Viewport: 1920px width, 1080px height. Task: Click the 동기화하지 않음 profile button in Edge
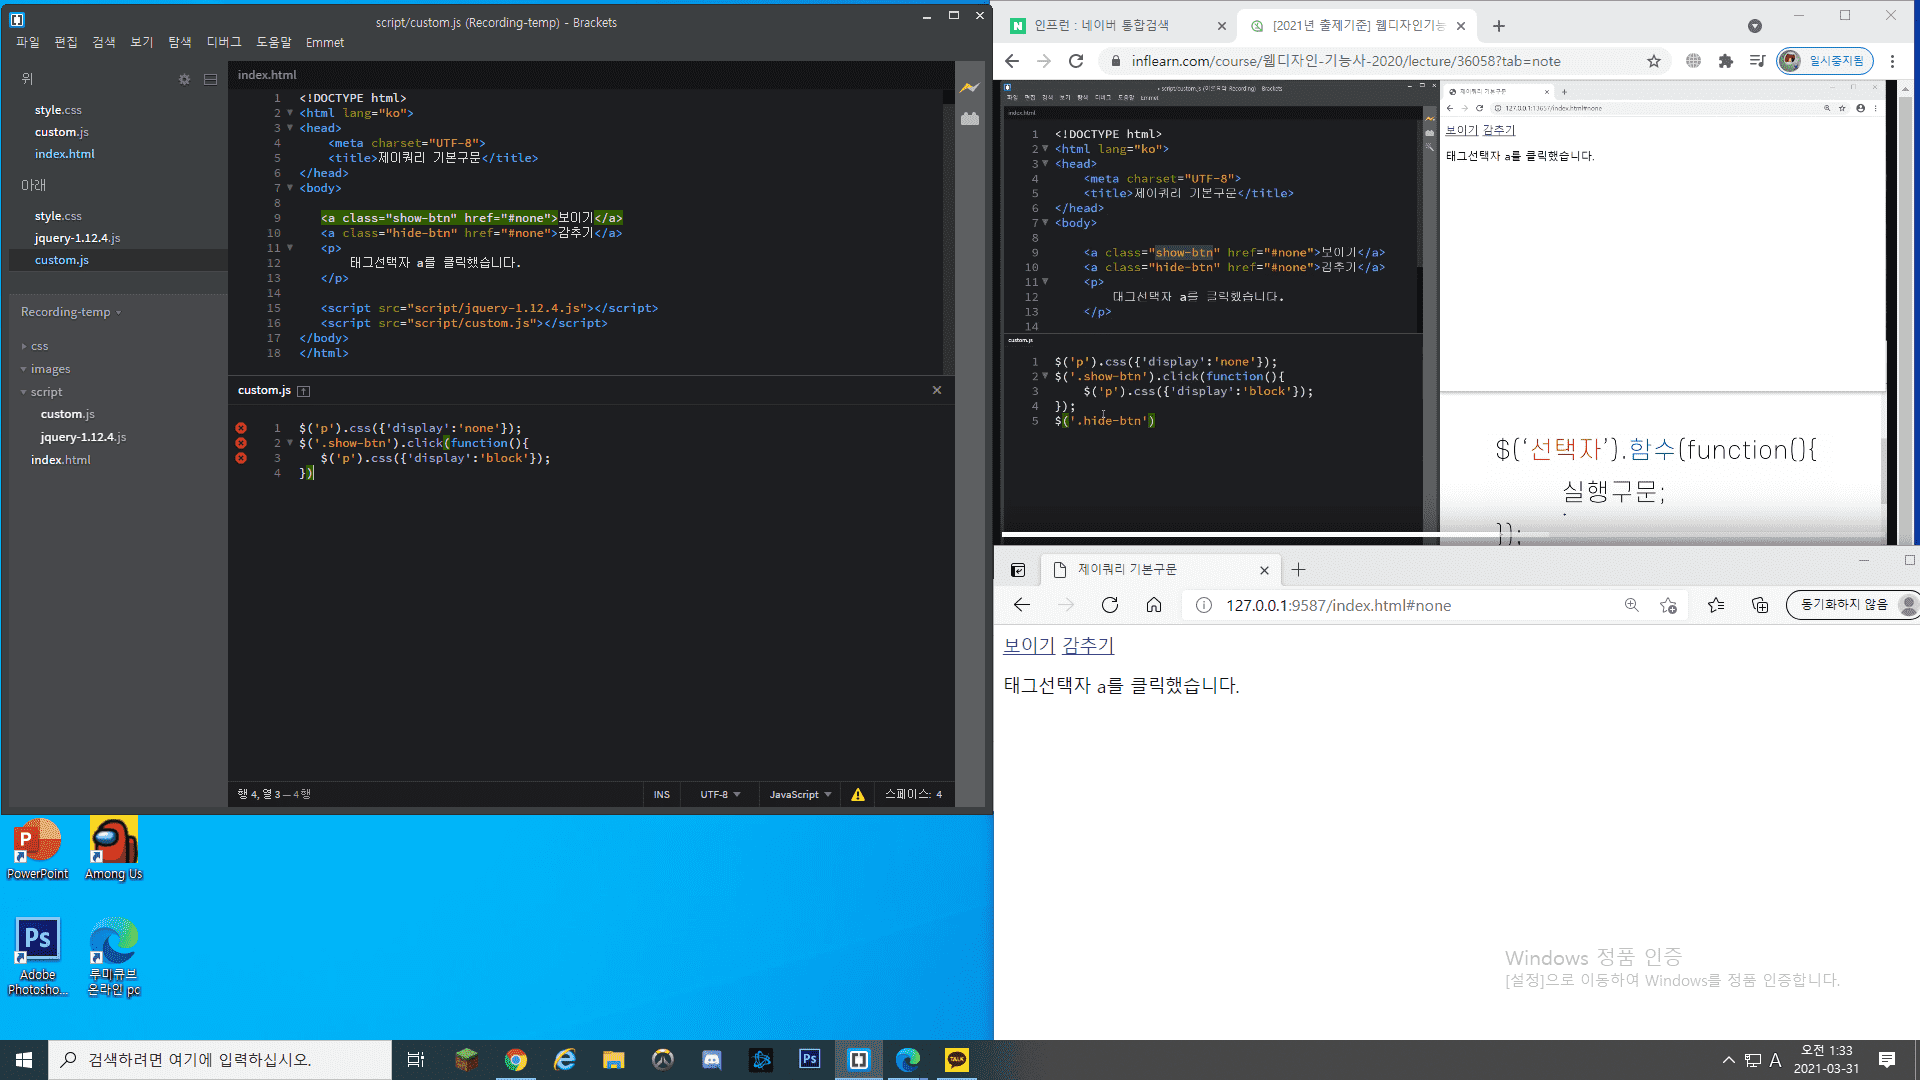(1851, 605)
